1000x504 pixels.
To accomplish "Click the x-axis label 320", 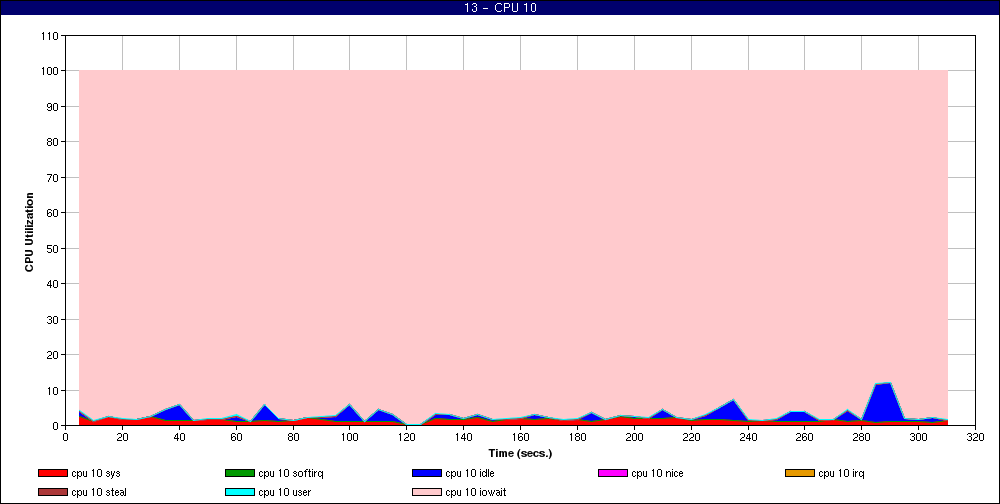I will pyautogui.click(x=975, y=437).
